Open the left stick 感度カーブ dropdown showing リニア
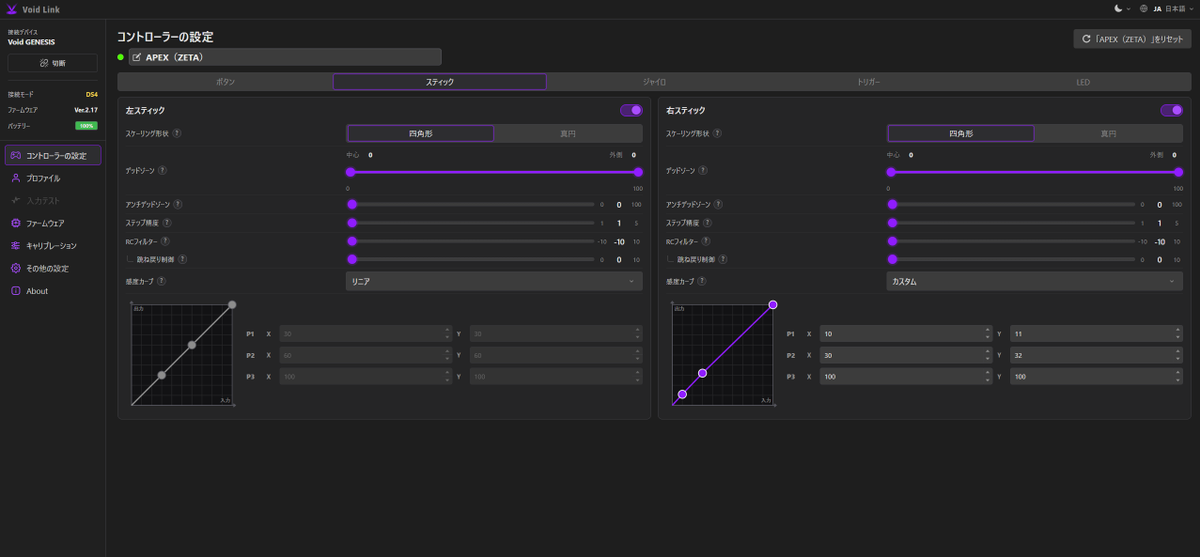The height and width of the screenshot is (557, 1200). (x=494, y=282)
